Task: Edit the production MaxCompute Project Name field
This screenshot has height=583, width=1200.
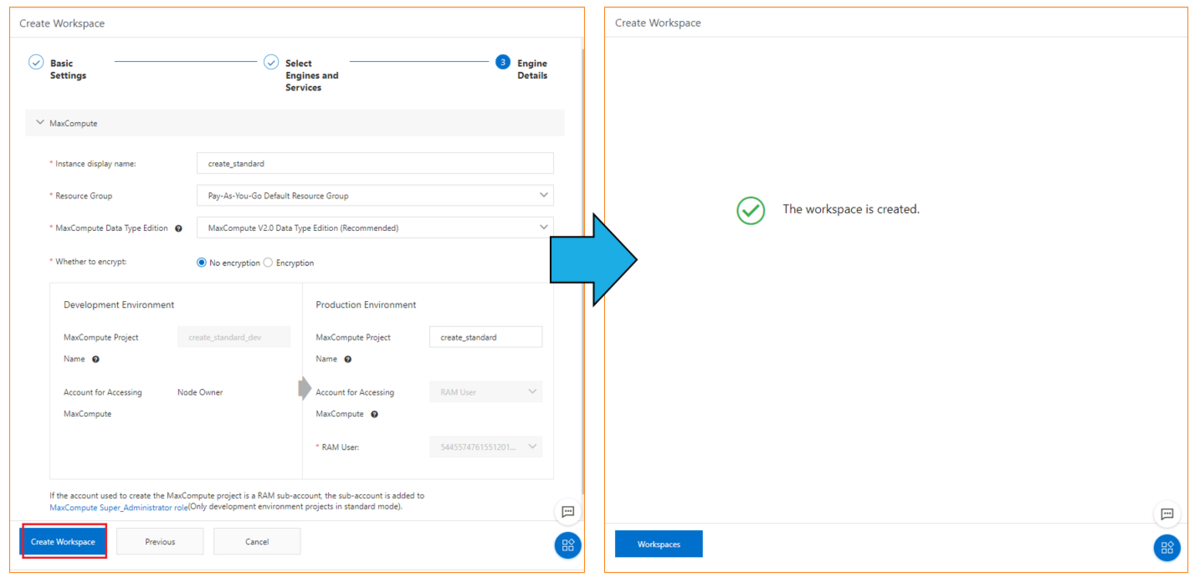Action: tap(486, 337)
